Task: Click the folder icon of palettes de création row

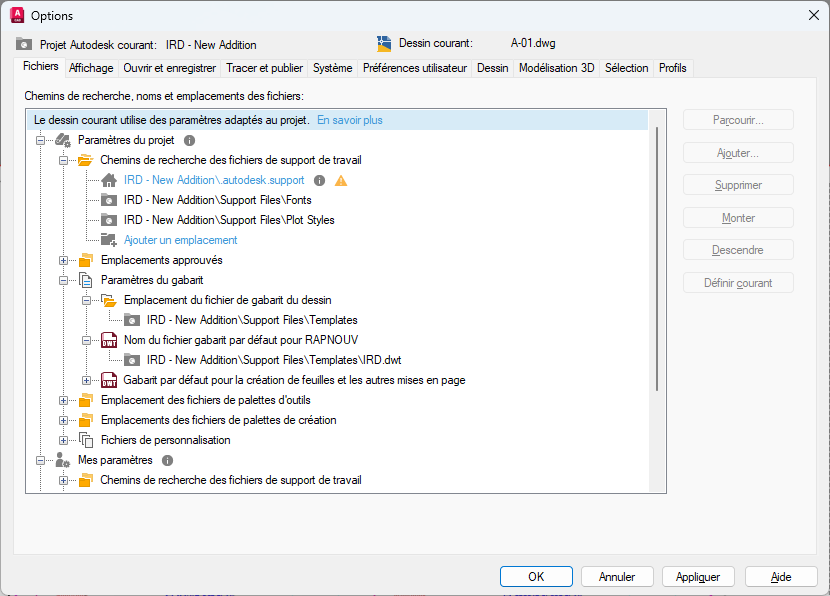Action: [x=86, y=420]
